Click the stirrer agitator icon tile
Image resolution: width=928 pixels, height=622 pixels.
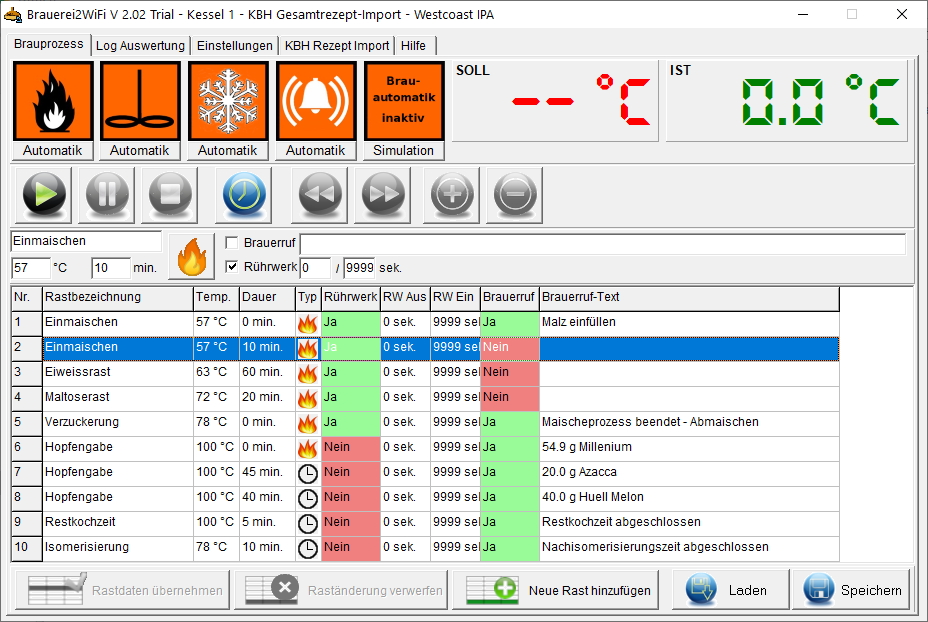tap(140, 101)
